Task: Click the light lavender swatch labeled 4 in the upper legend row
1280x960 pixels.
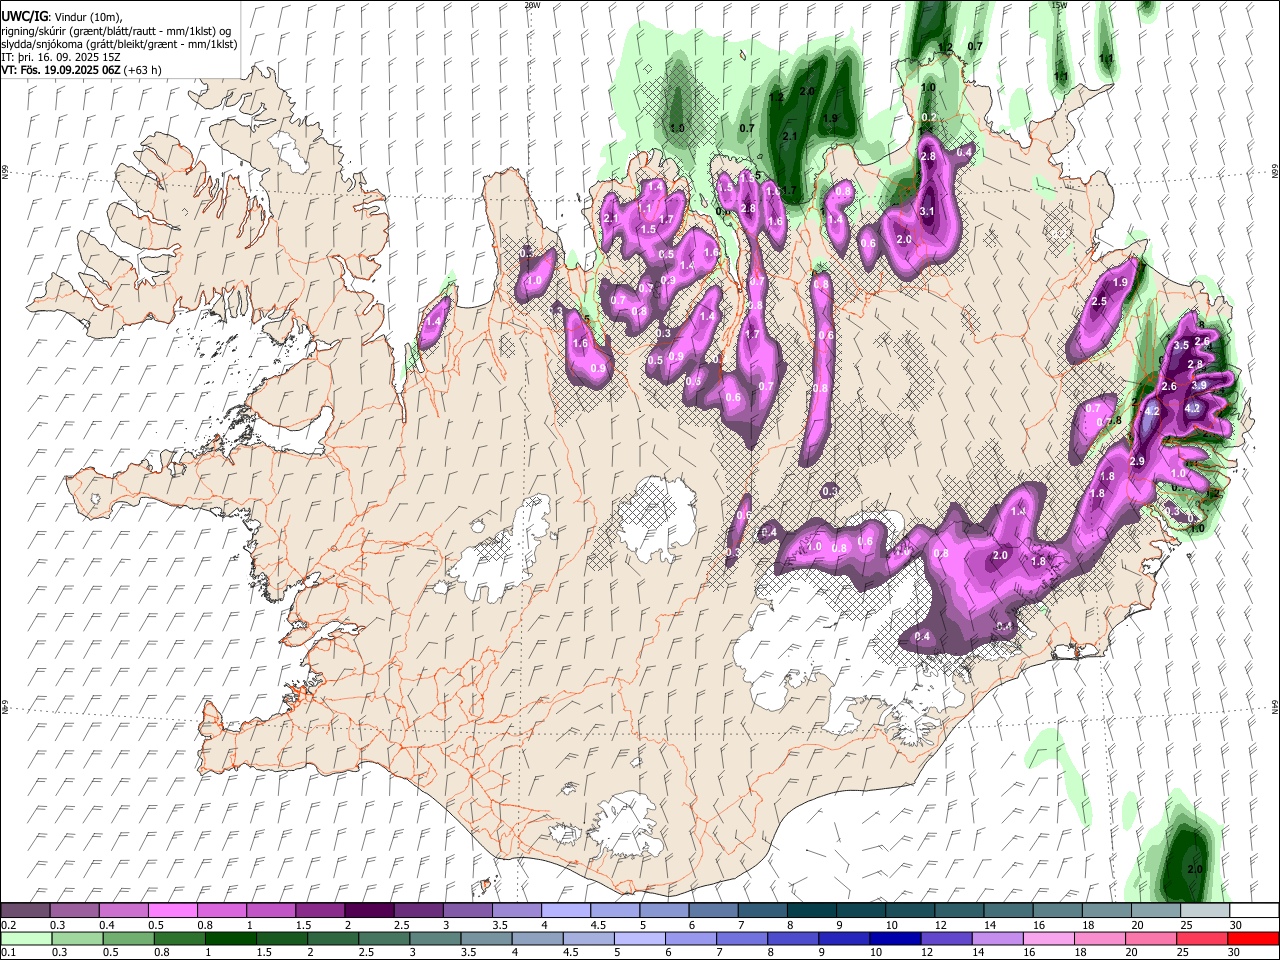Action: pos(566,910)
